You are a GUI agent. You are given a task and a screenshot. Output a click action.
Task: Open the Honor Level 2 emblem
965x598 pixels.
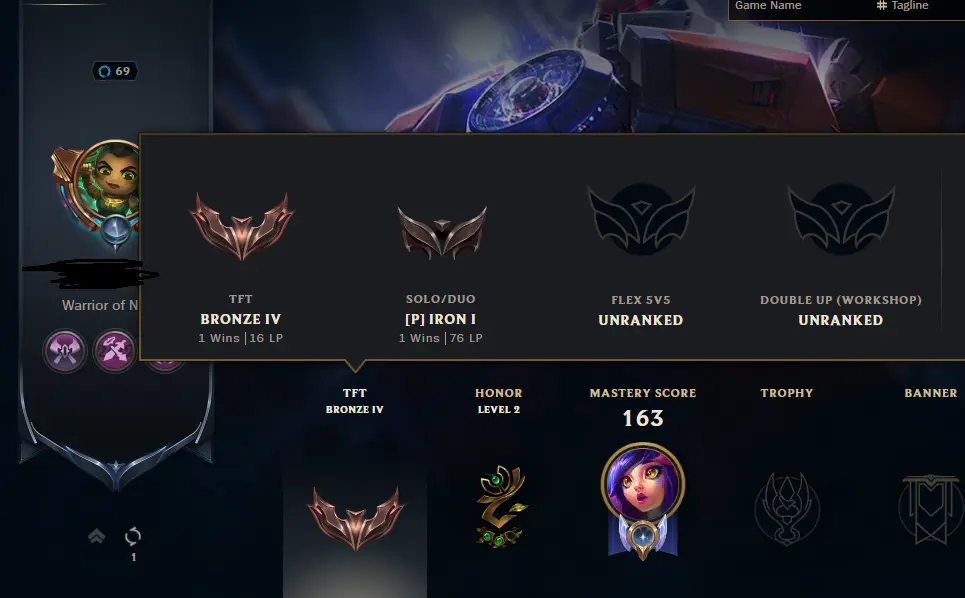pyautogui.click(x=499, y=506)
